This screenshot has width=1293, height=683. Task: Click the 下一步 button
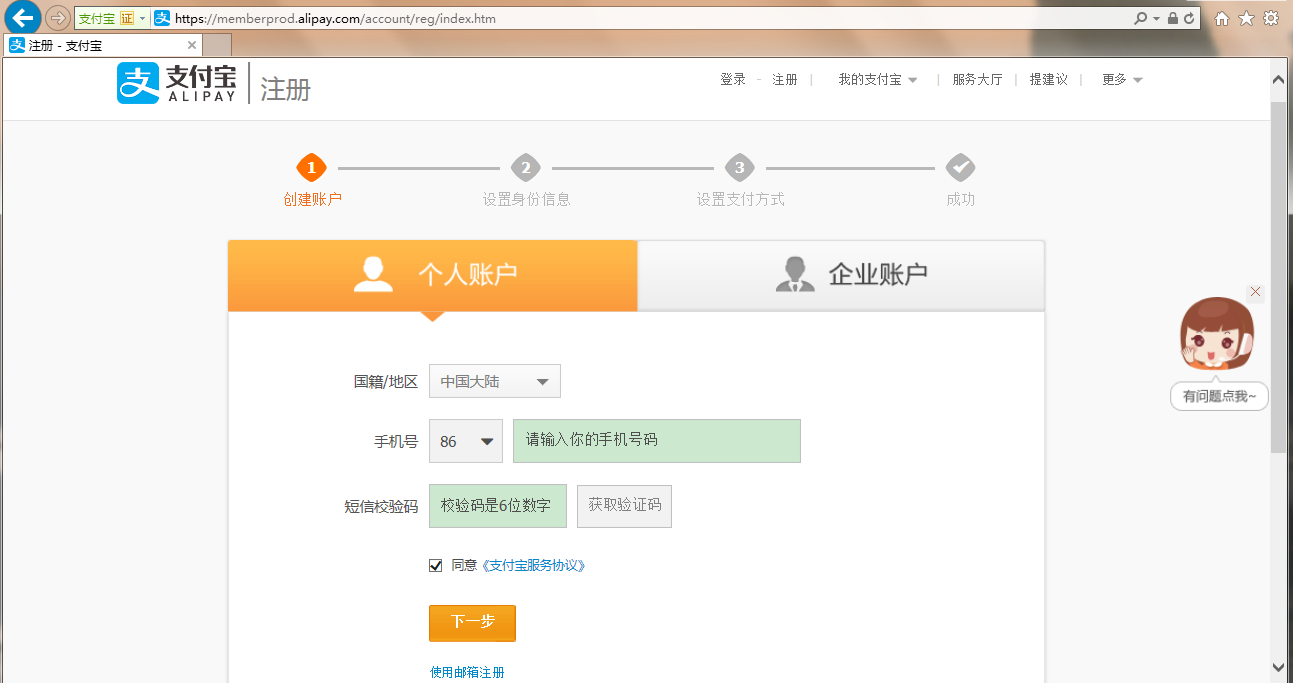[x=472, y=622]
